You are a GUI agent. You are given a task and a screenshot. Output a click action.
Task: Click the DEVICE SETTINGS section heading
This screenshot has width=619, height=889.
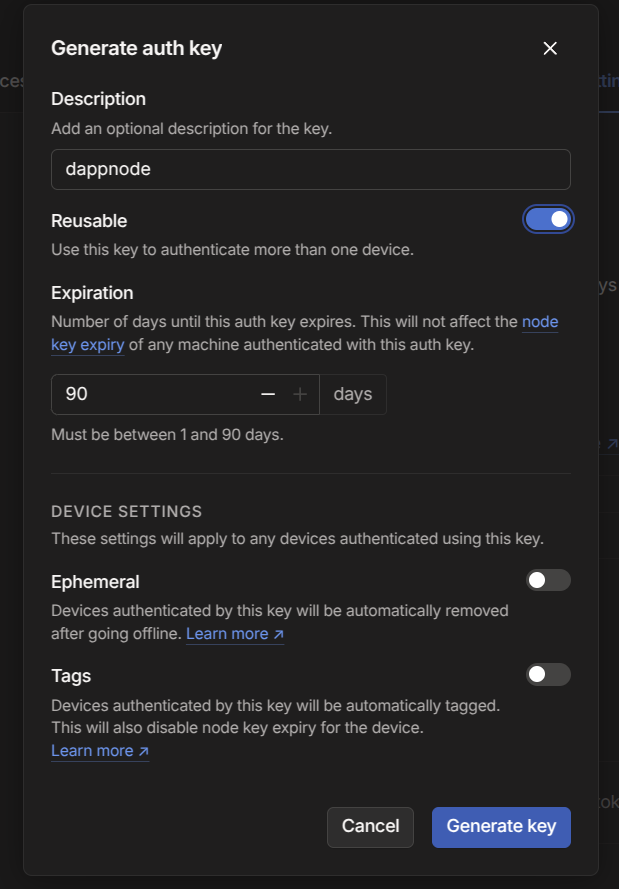click(126, 511)
